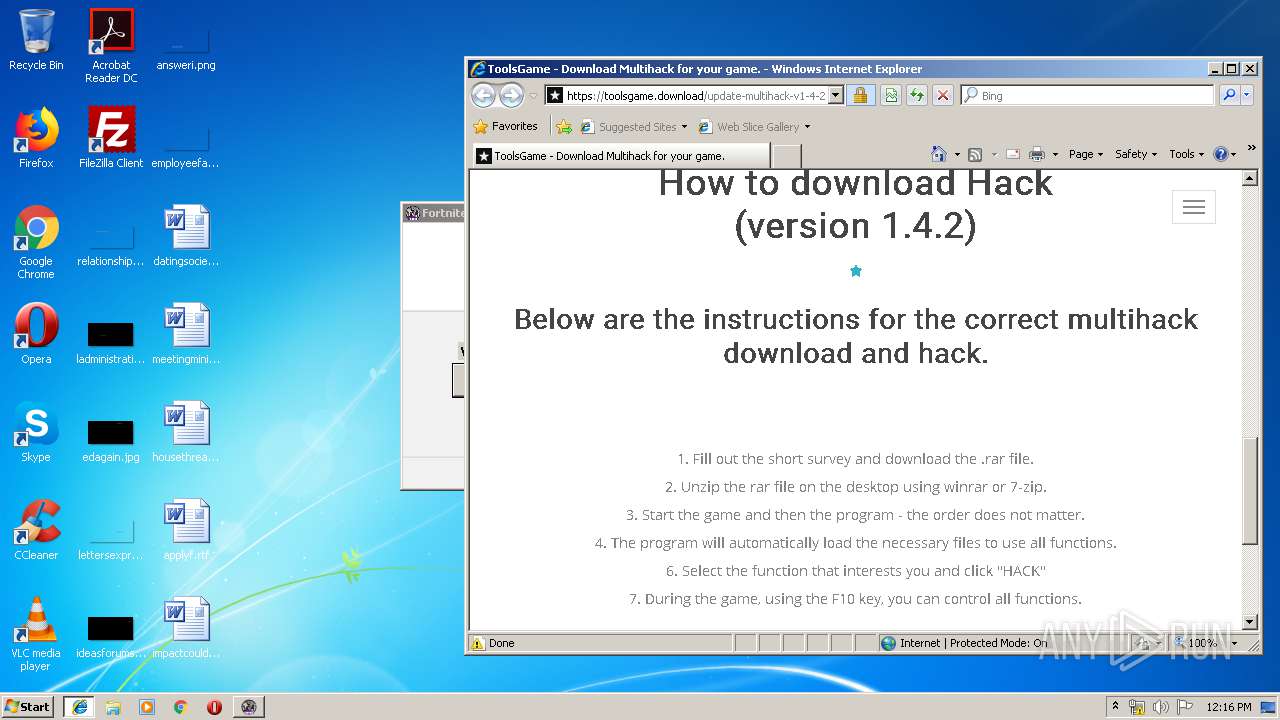Image resolution: width=1280 pixels, height=720 pixels.
Task: Show hidden system tray icons
Action: 1116,706
